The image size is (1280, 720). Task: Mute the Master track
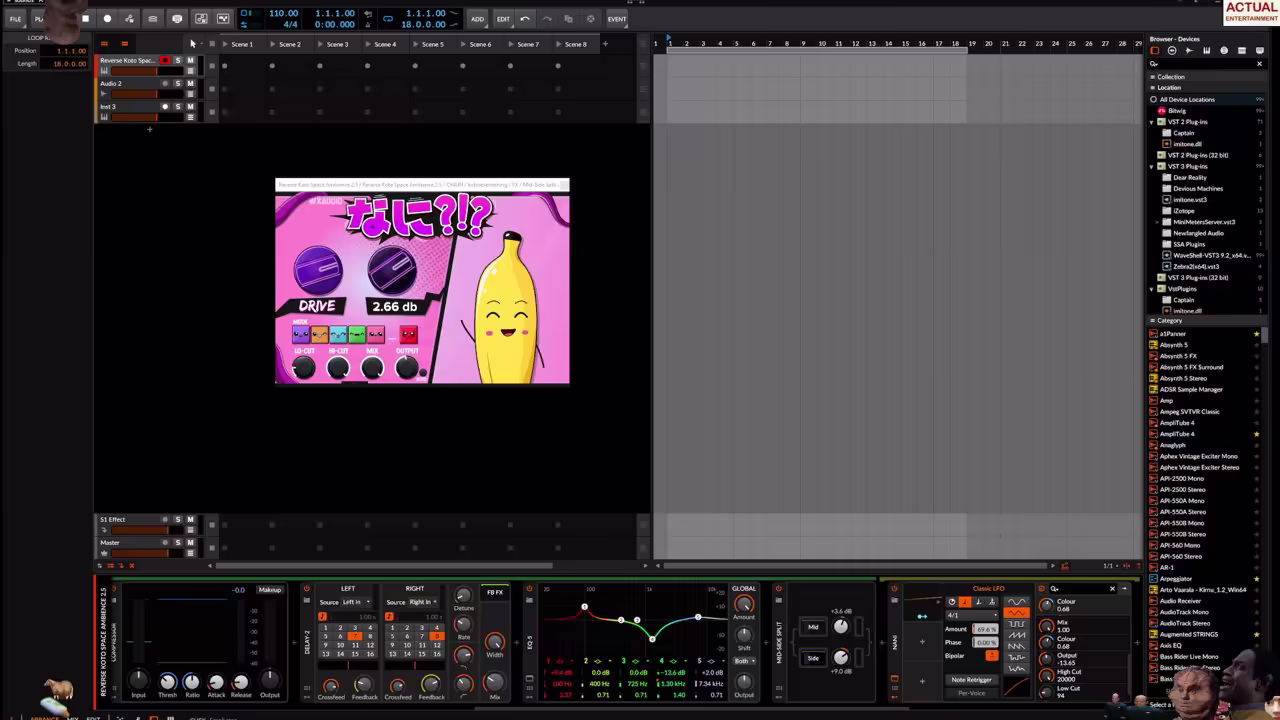(190, 543)
